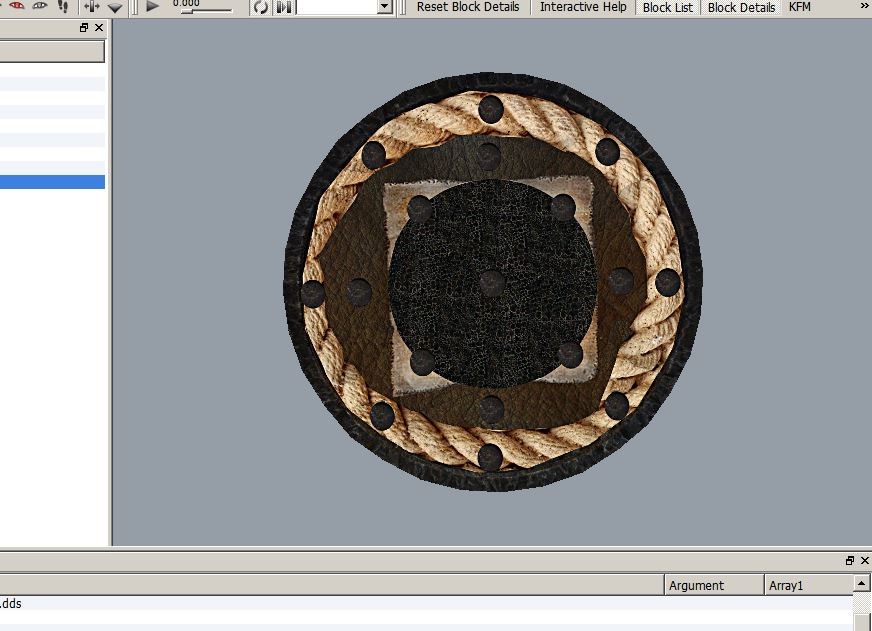Expand the toolbar overflow chevron
This screenshot has width=872, height=631.
pyautogui.click(x=864, y=6)
